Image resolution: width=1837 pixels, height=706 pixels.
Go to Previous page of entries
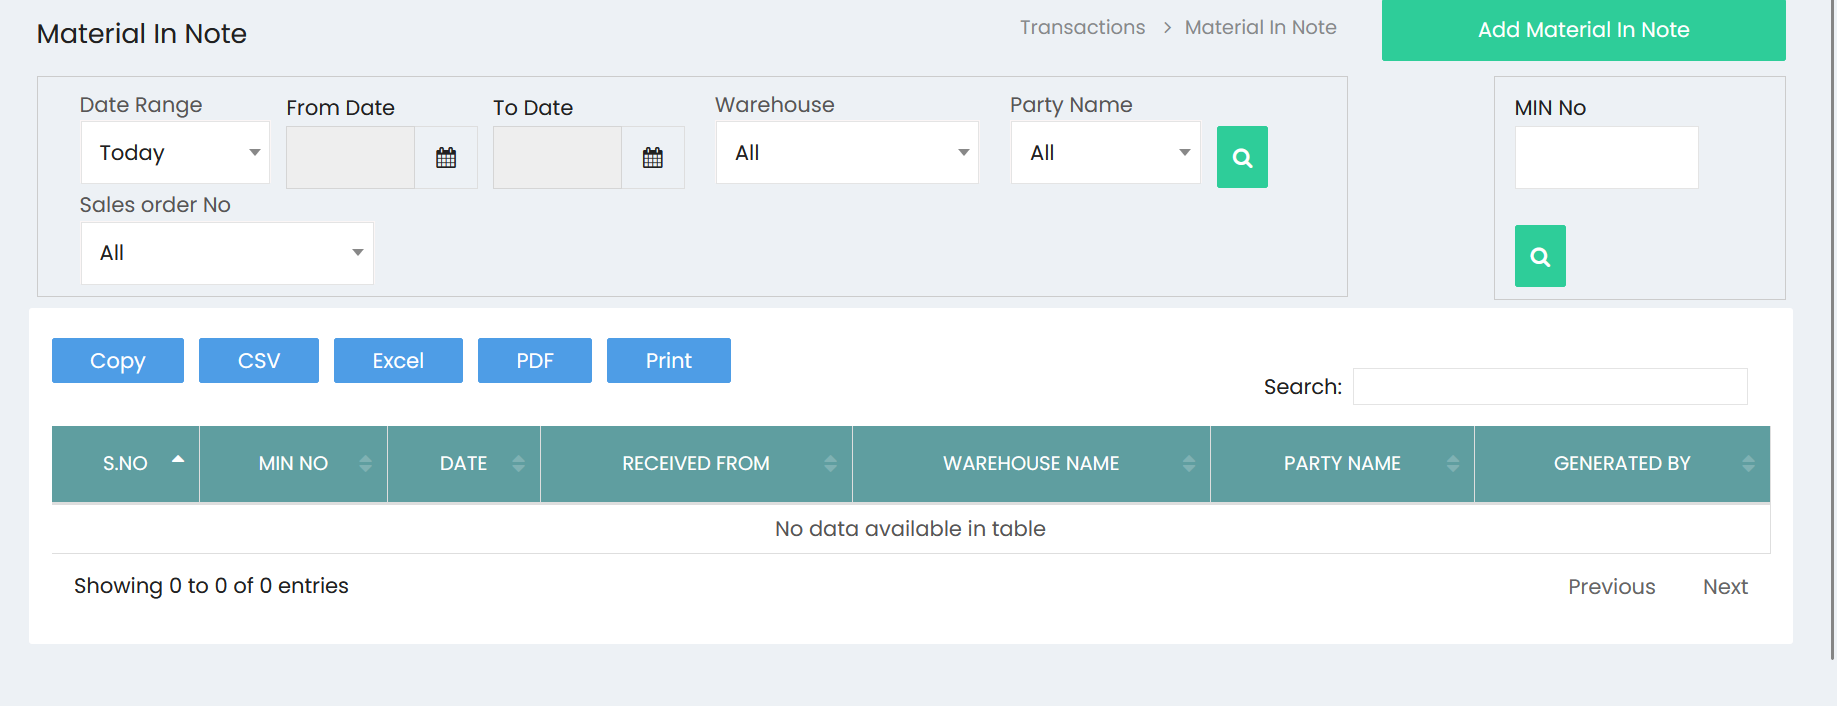point(1612,587)
